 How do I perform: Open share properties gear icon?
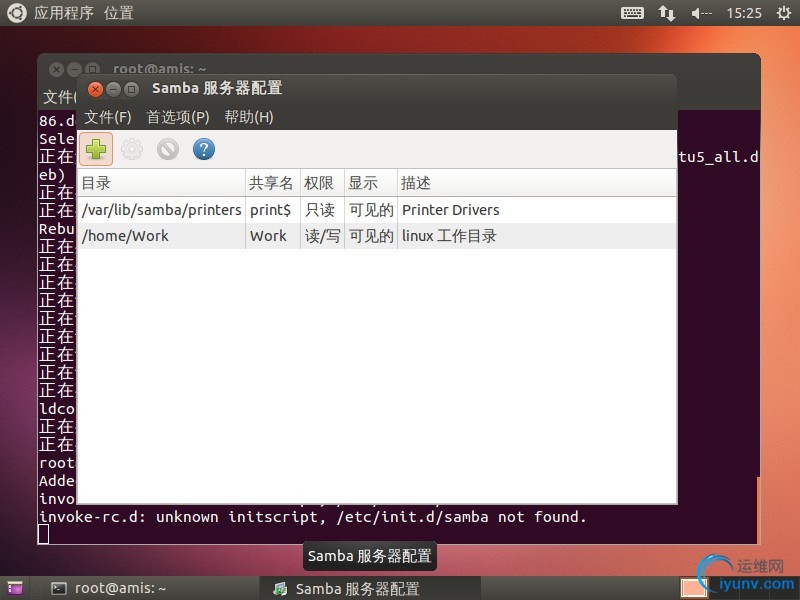click(x=132, y=149)
